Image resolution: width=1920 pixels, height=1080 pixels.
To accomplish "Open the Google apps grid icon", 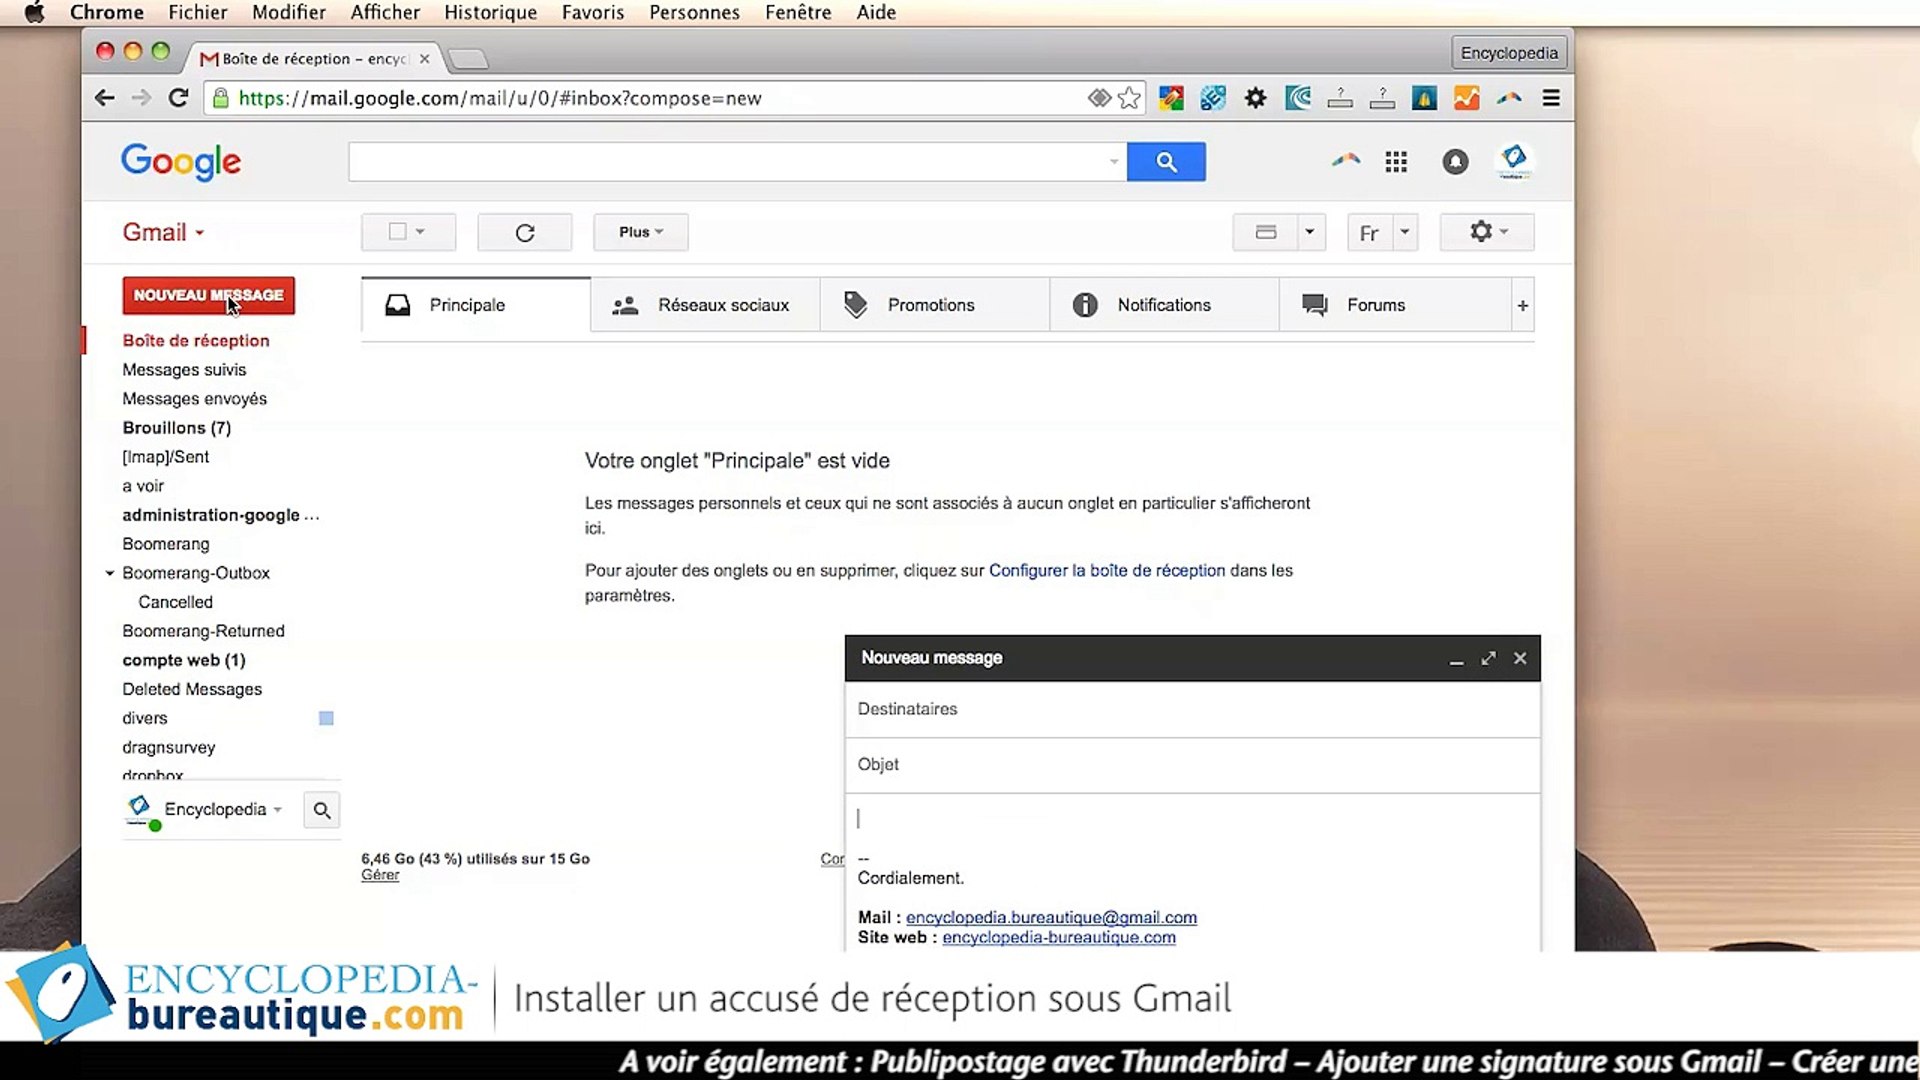I will coord(1396,162).
